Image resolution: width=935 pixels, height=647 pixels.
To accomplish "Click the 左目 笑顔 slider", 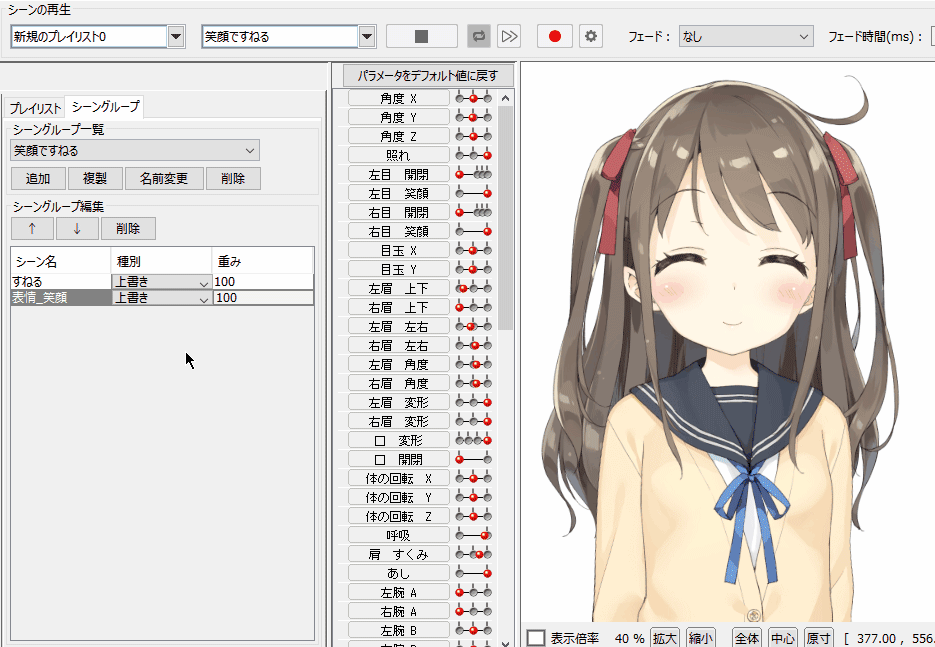I will [473, 193].
